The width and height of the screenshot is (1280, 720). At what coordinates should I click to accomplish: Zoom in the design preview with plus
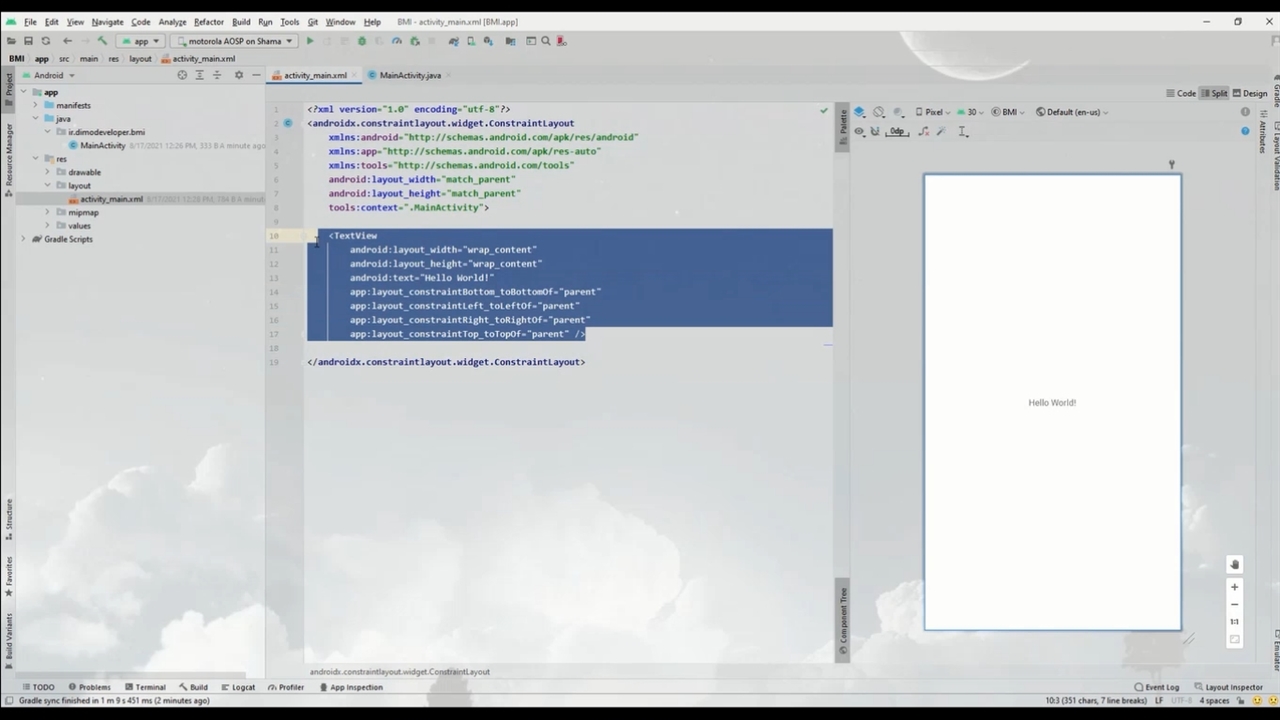pos(1234,587)
